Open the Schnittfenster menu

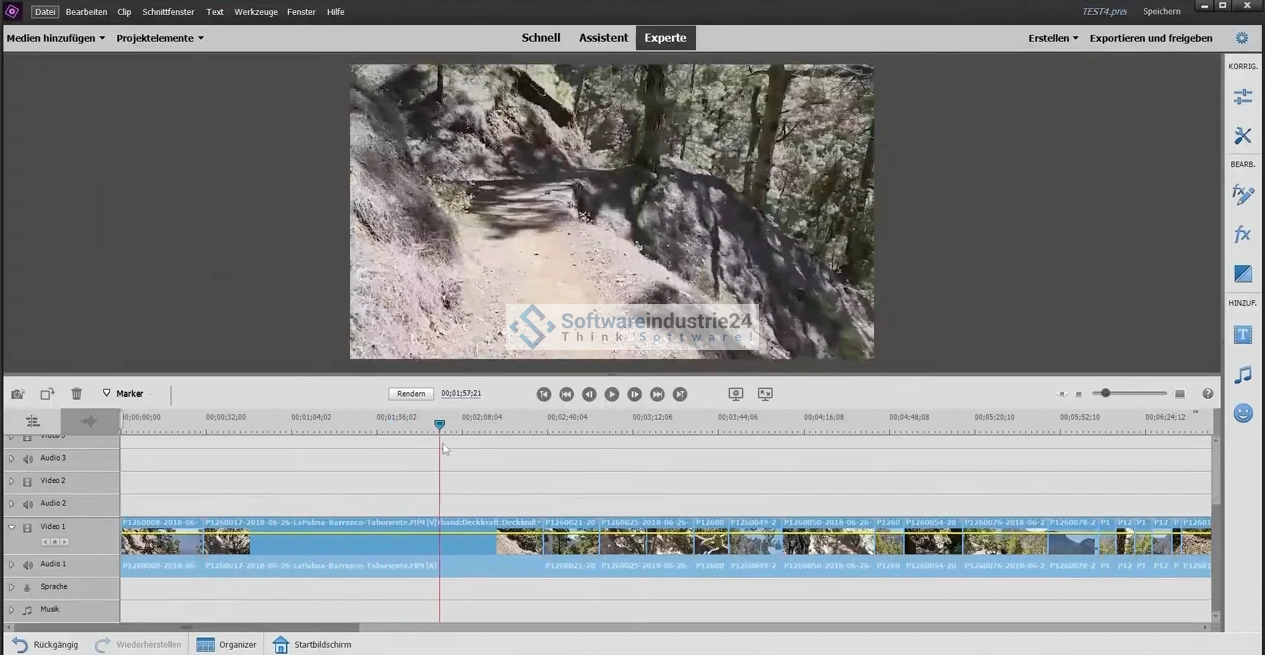pyautogui.click(x=168, y=12)
